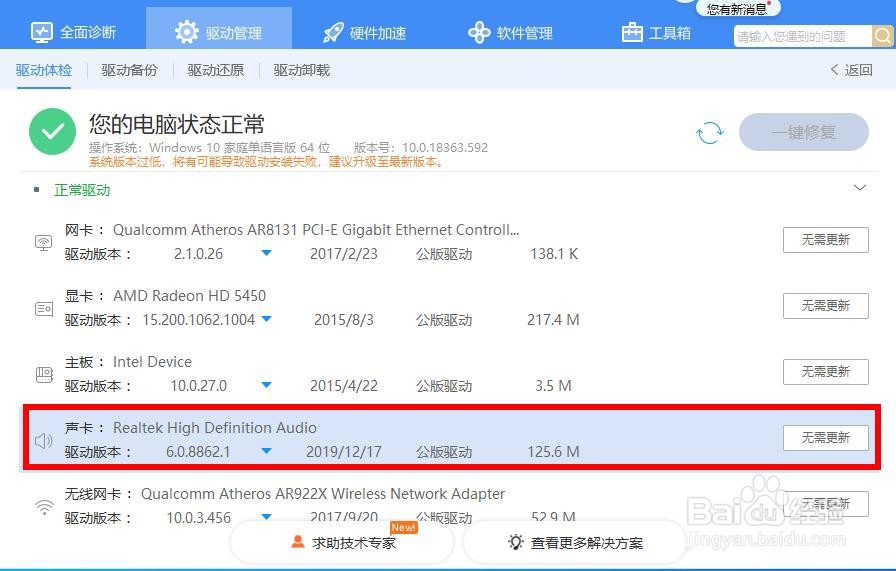Click Realtek High Definition Audio name

[x=215, y=428]
